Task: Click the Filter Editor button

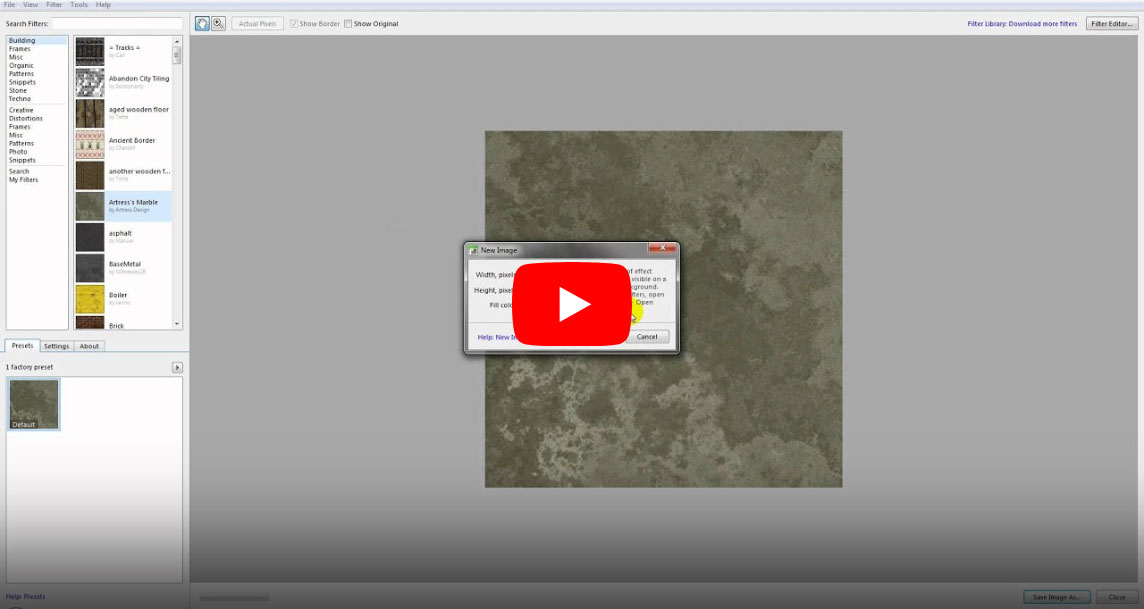Action: (x=1112, y=24)
